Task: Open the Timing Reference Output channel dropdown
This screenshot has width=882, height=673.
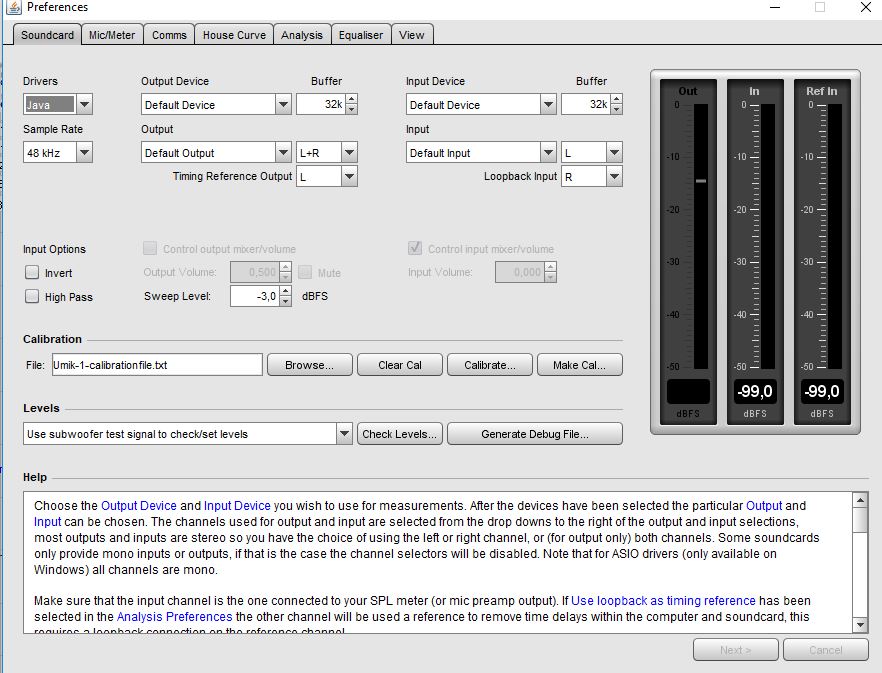Action: (348, 177)
